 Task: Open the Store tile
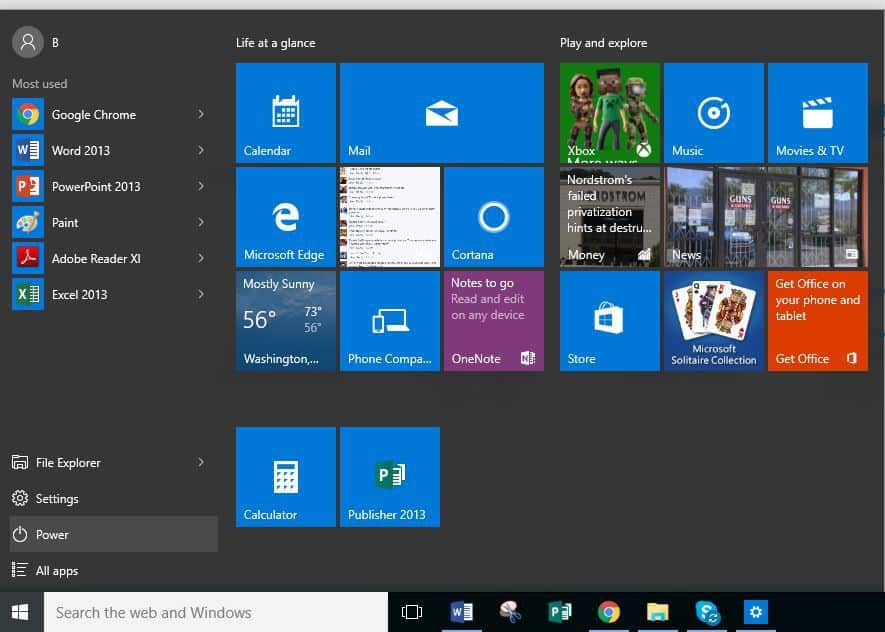point(609,320)
